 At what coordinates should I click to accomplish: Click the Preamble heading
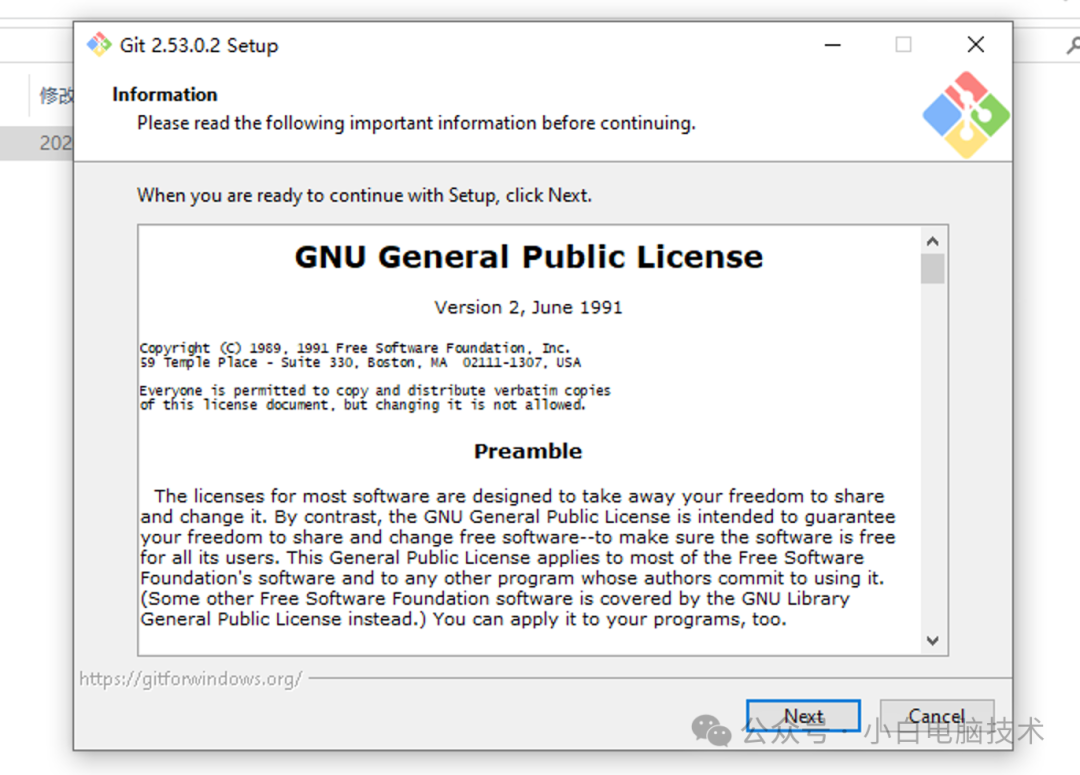[x=528, y=451]
